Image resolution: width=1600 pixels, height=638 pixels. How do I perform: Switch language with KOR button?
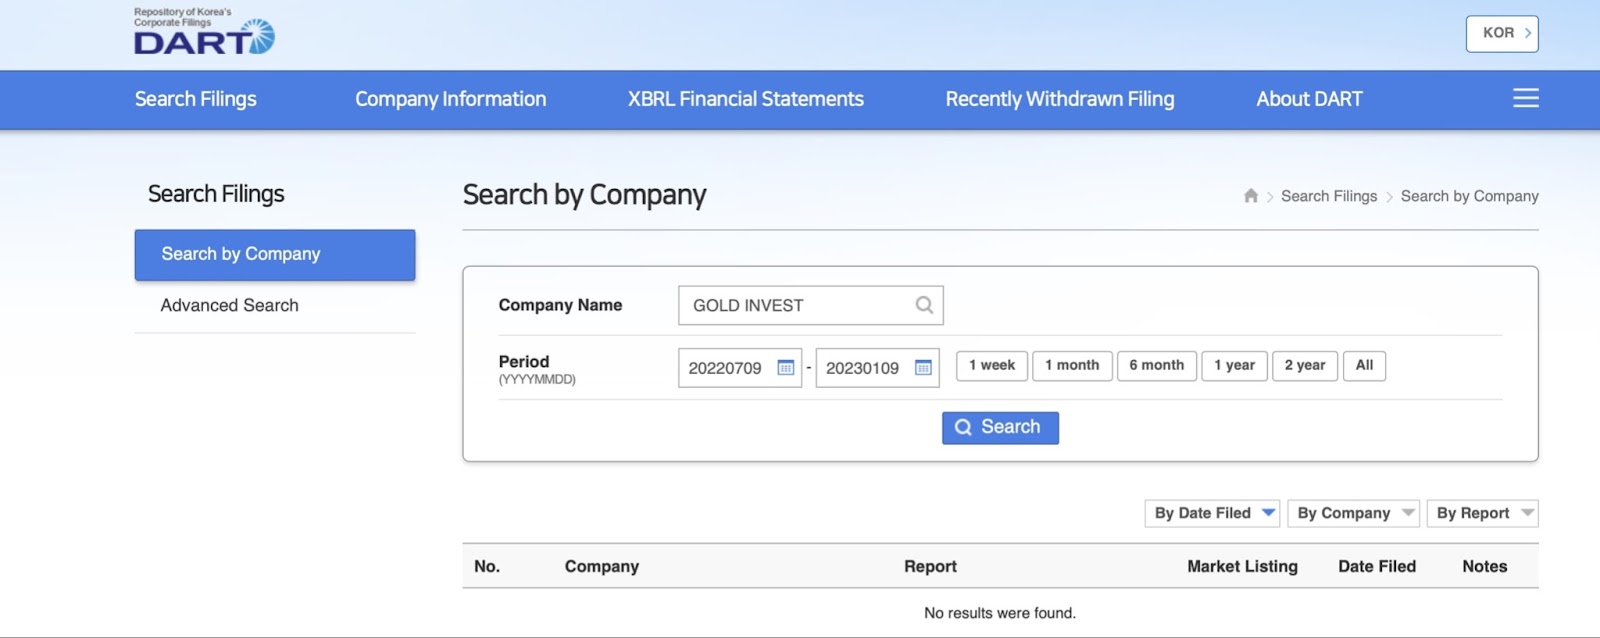(1502, 33)
